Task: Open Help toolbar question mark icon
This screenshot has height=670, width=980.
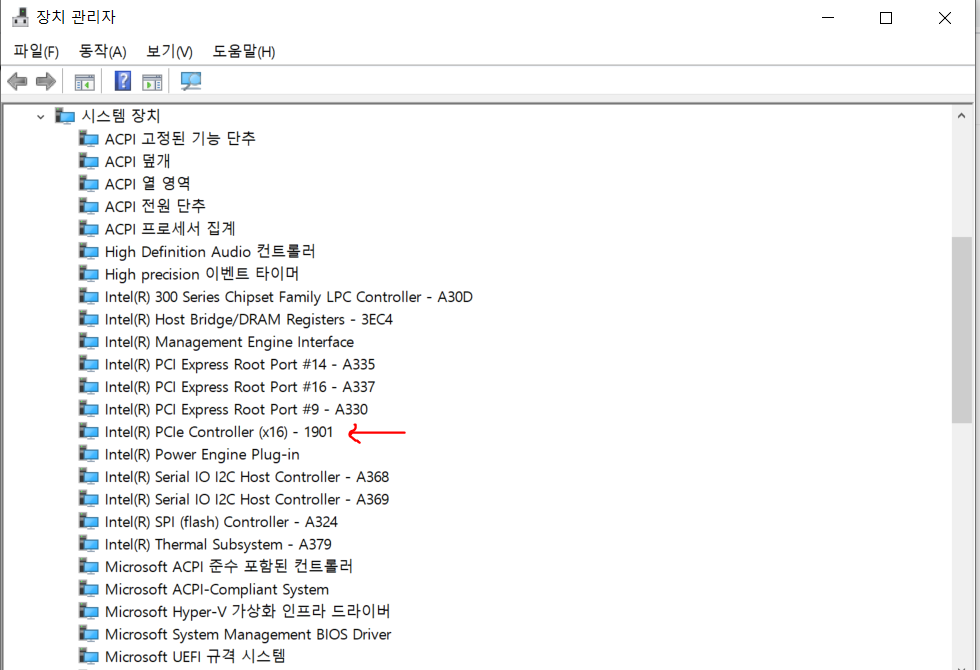Action: coord(123,81)
